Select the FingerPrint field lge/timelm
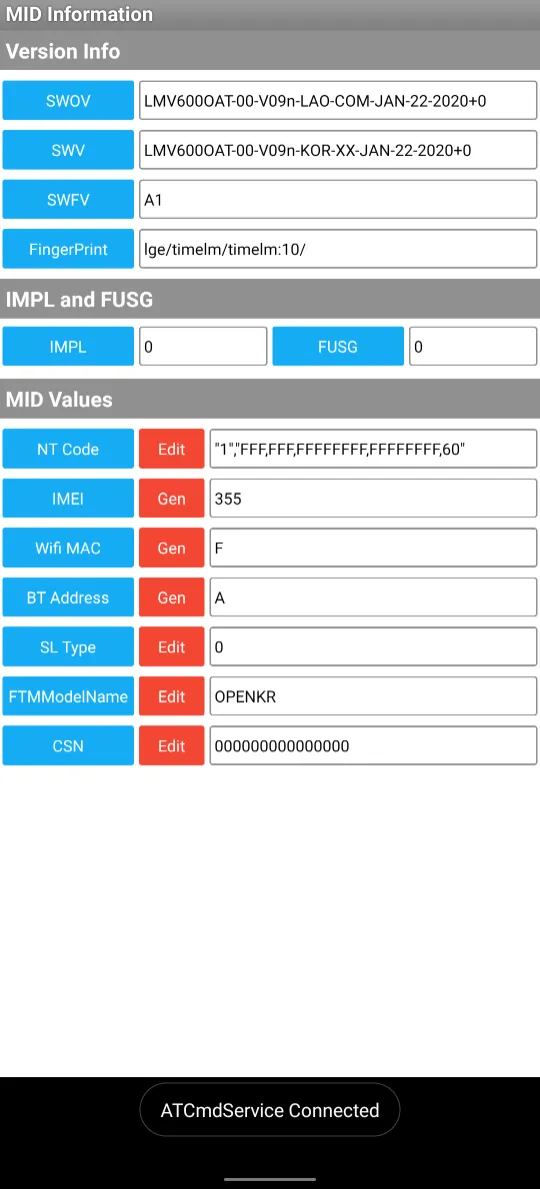Viewport: 540px width, 1189px height. click(338, 249)
